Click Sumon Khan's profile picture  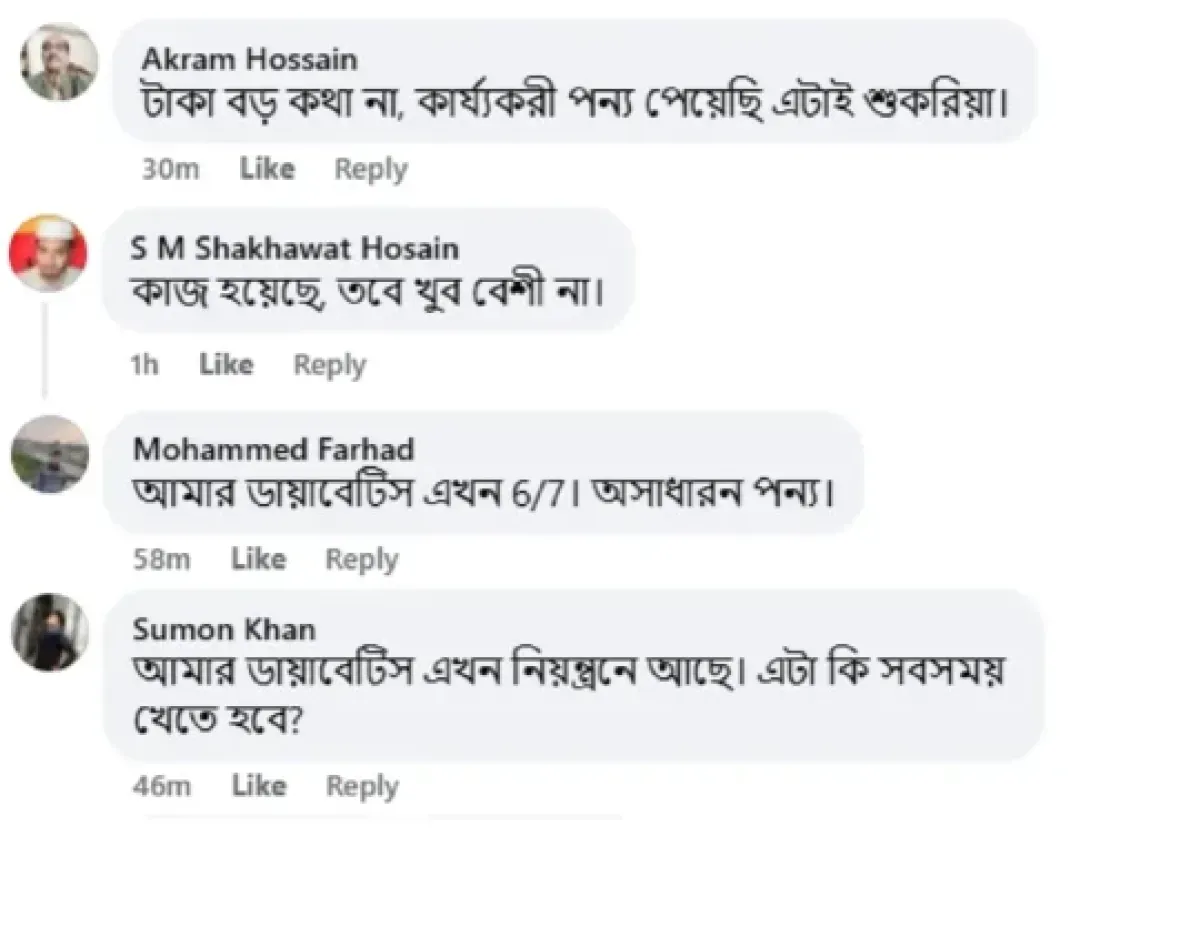point(50,632)
